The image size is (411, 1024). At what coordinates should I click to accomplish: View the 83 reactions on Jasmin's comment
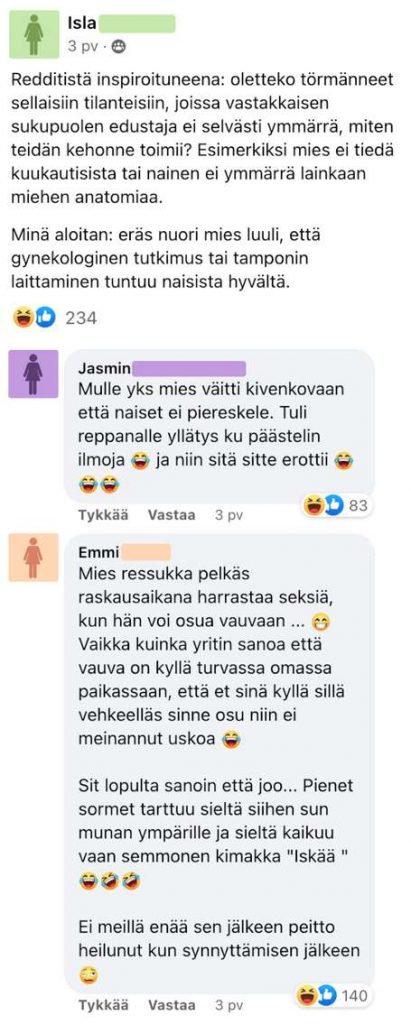pos(358,505)
